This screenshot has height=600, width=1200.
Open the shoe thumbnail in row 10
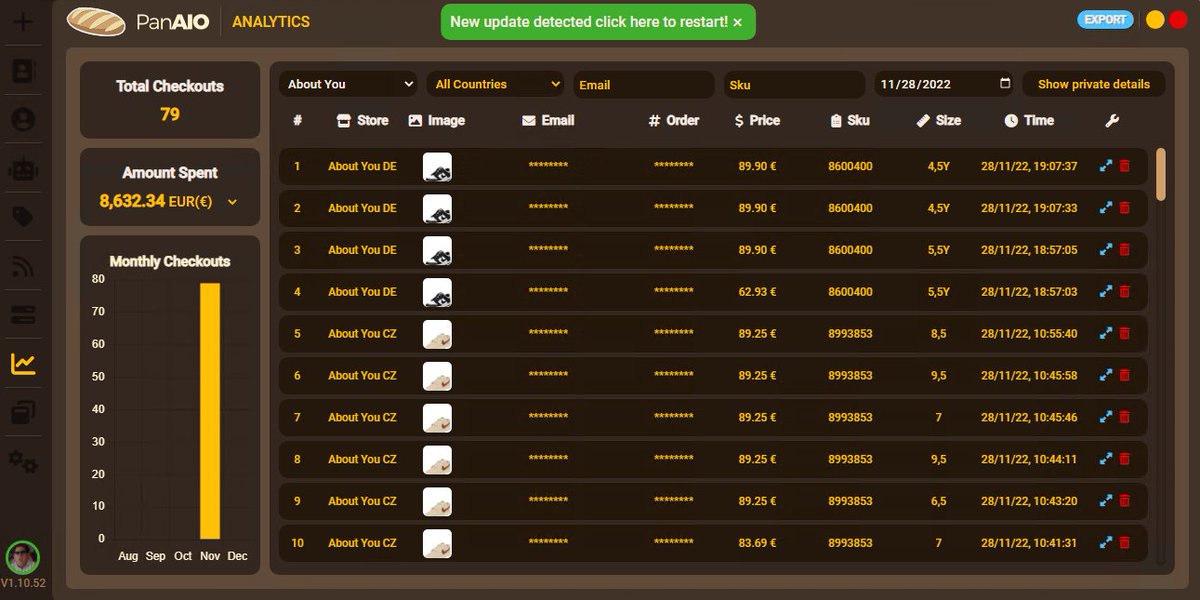coord(437,543)
